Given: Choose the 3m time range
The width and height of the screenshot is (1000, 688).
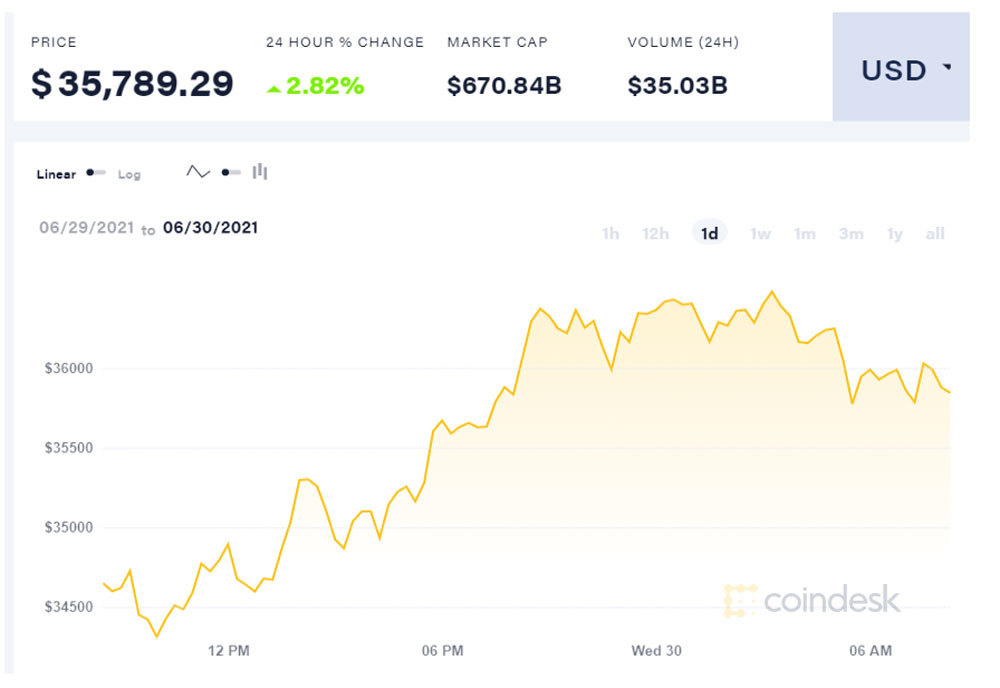Looking at the screenshot, I should point(851,234).
